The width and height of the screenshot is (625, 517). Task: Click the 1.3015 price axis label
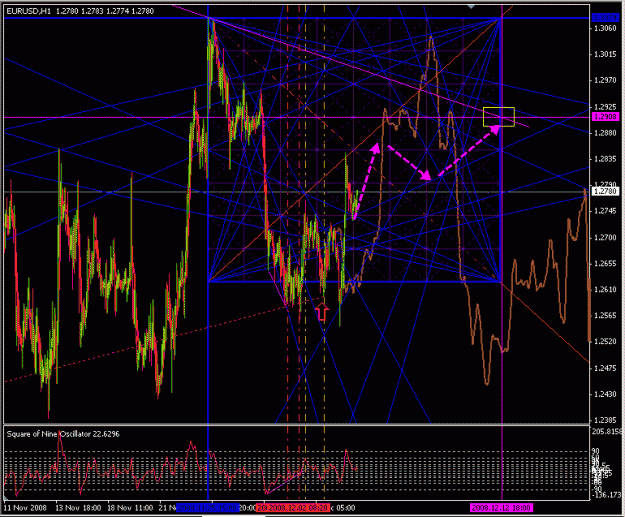pyautogui.click(x=605, y=54)
